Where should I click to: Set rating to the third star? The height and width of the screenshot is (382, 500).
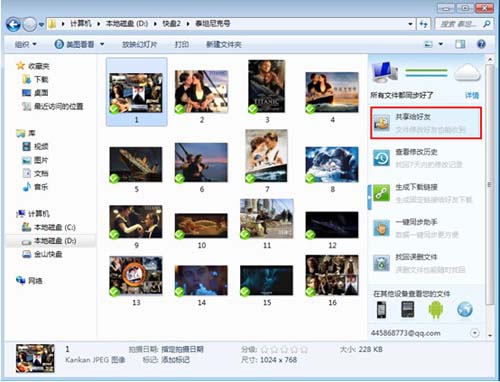click(x=284, y=350)
